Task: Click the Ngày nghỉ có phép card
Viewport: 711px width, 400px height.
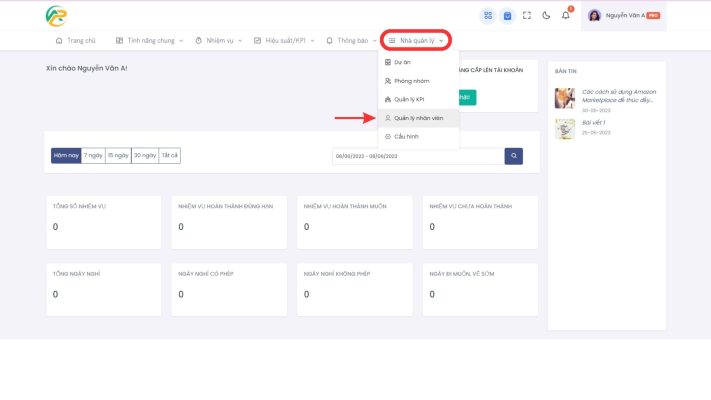Action: click(229, 289)
